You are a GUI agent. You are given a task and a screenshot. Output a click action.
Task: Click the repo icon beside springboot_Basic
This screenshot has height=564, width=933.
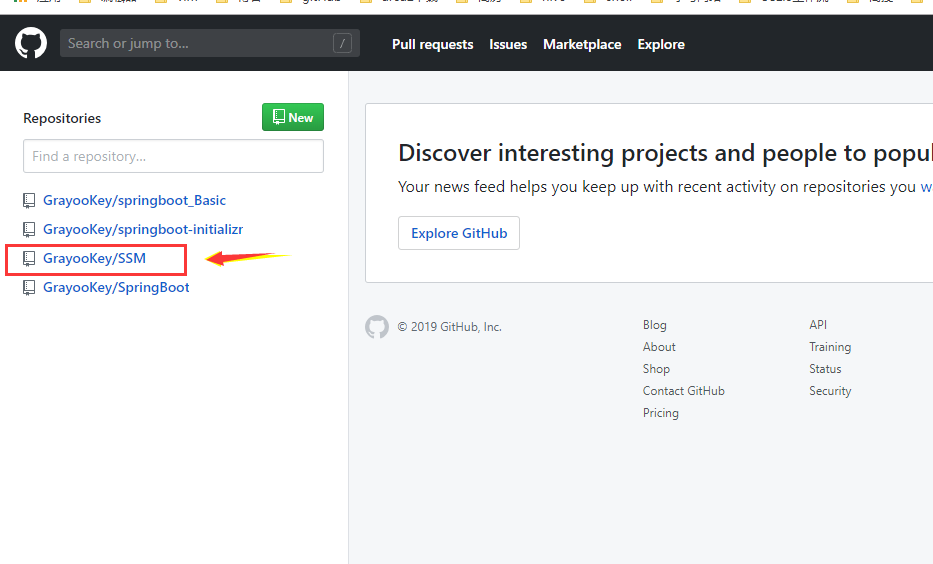29,201
